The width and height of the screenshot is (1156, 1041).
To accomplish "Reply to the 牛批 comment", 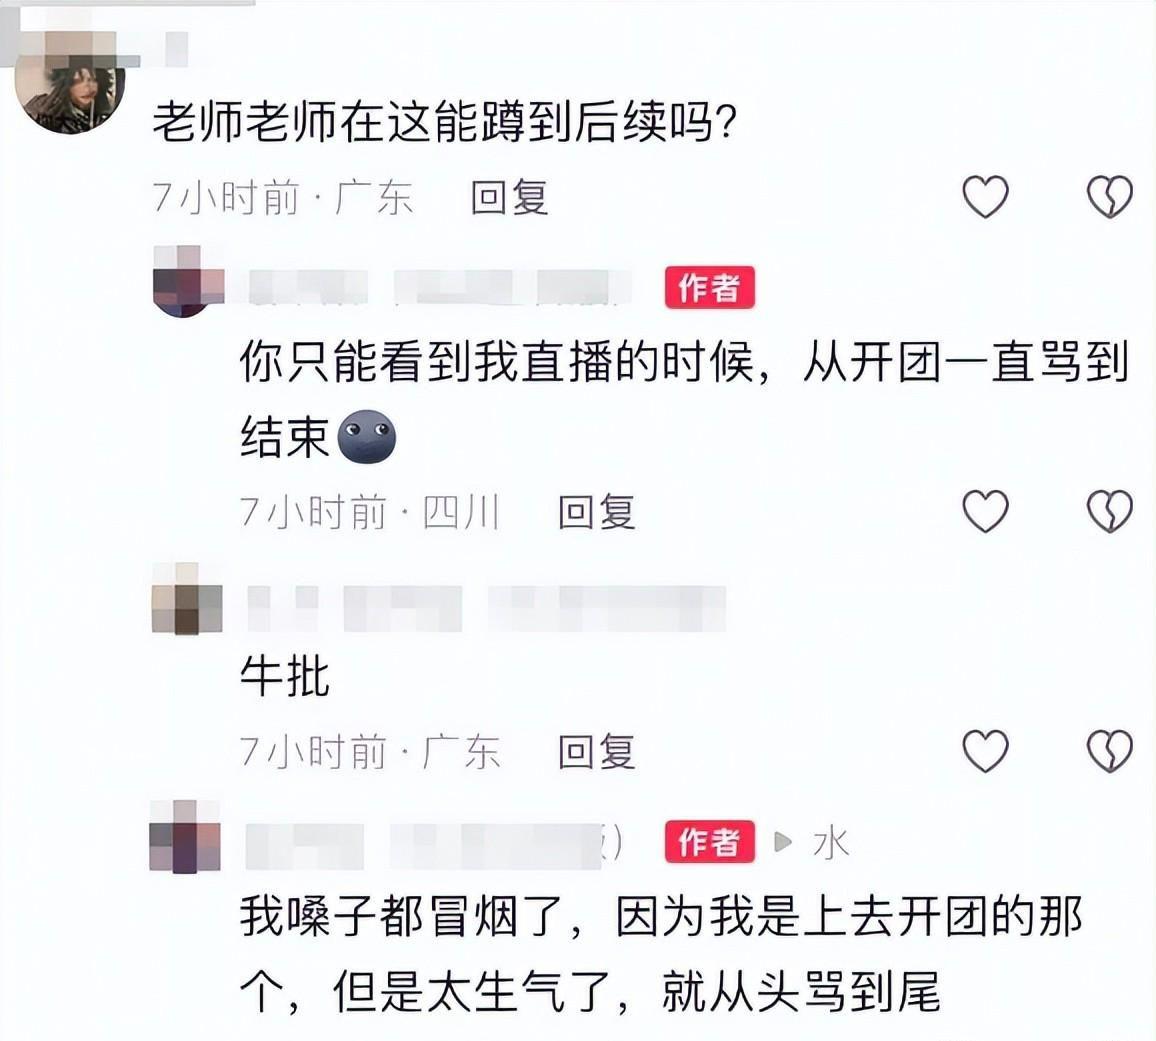I will (x=596, y=752).
